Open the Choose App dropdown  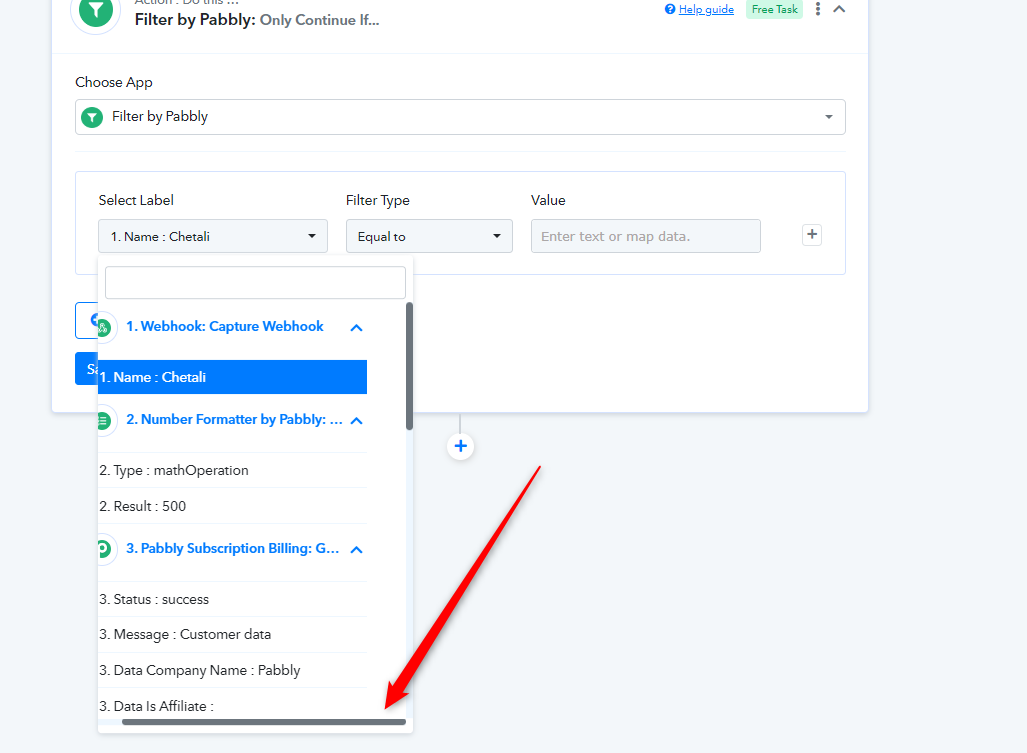(460, 117)
